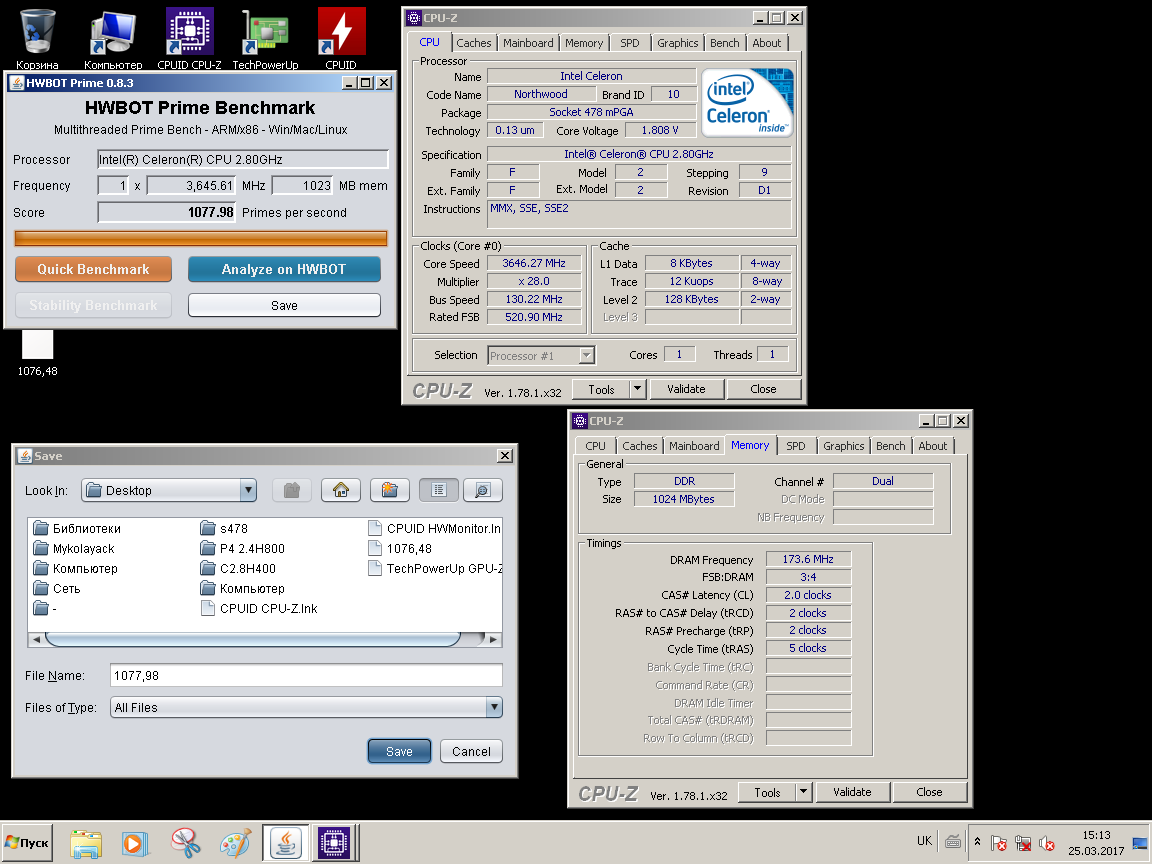Switch to Mainboard tab in upper CPU-Z
The width and height of the screenshot is (1152, 864).
tap(528, 43)
